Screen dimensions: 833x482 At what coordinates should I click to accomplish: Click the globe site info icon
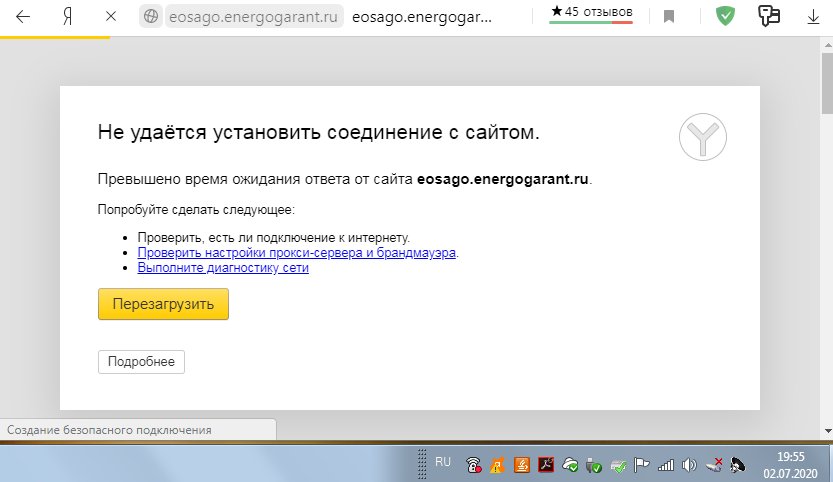click(152, 16)
